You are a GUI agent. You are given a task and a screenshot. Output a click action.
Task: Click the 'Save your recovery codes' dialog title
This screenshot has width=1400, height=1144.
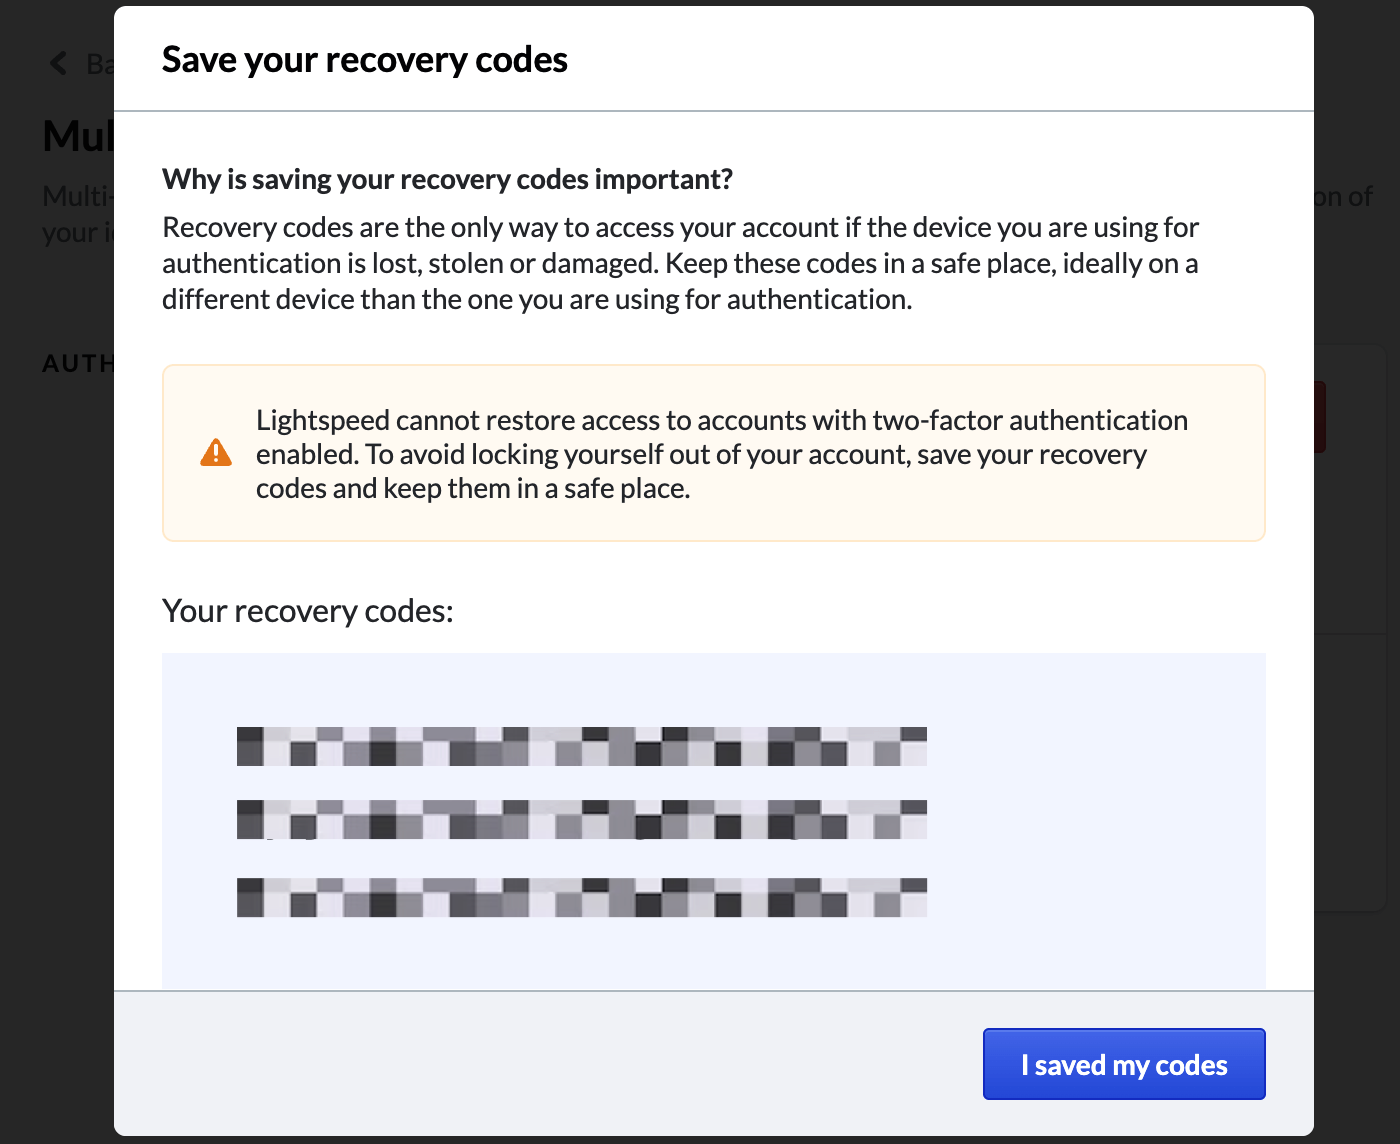pos(364,59)
